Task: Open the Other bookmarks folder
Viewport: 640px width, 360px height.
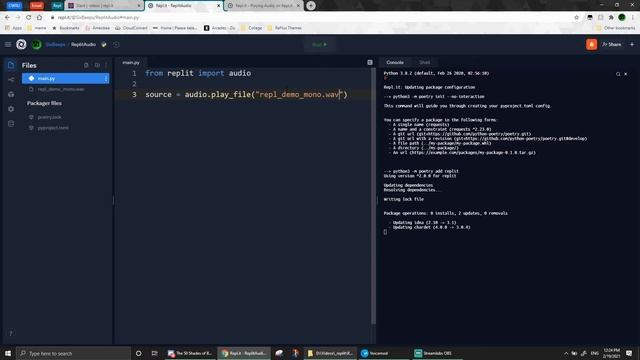Action: click(616, 28)
